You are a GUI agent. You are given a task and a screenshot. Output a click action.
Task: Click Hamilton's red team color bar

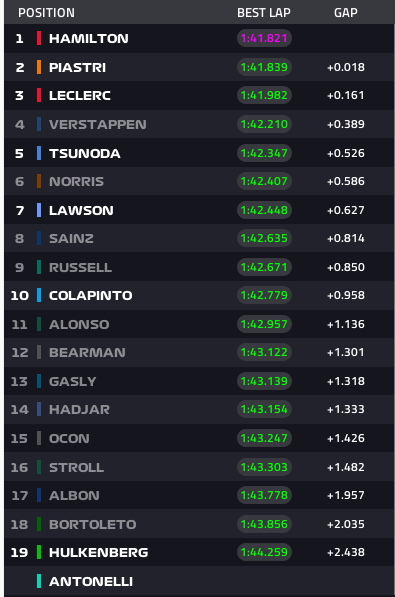(x=39, y=38)
